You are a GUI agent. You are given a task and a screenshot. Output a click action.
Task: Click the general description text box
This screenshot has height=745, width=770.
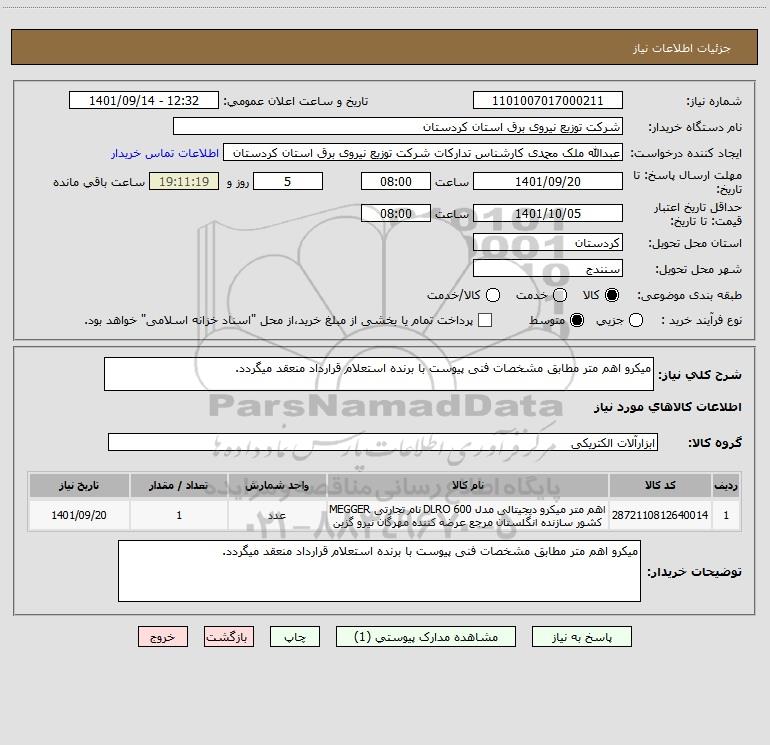click(x=379, y=374)
